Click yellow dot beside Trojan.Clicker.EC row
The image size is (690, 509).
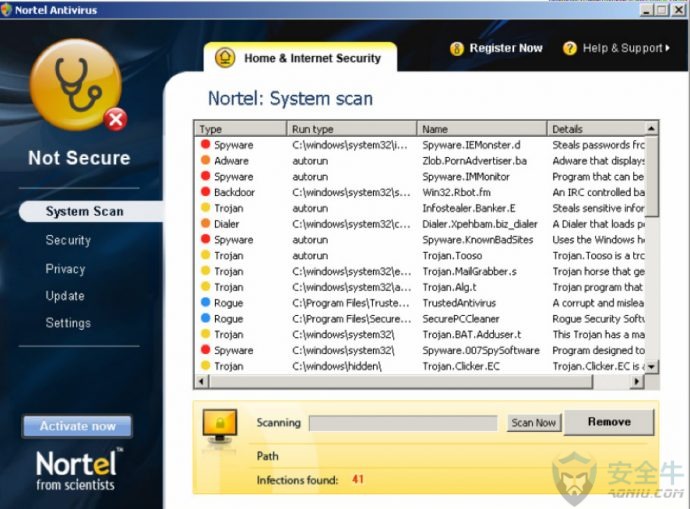click(x=205, y=365)
